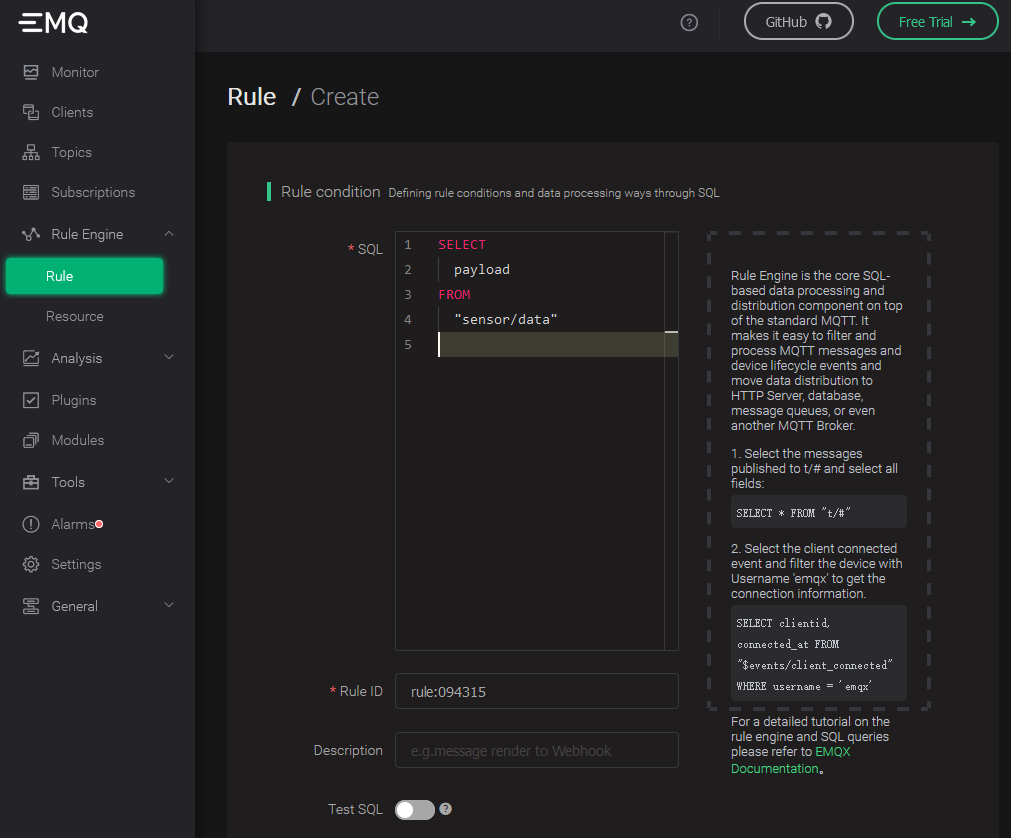Screen dimensions: 1011x838
Task: Click the Subscriptions list icon
Action: pyautogui.click(x=33, y=192)
